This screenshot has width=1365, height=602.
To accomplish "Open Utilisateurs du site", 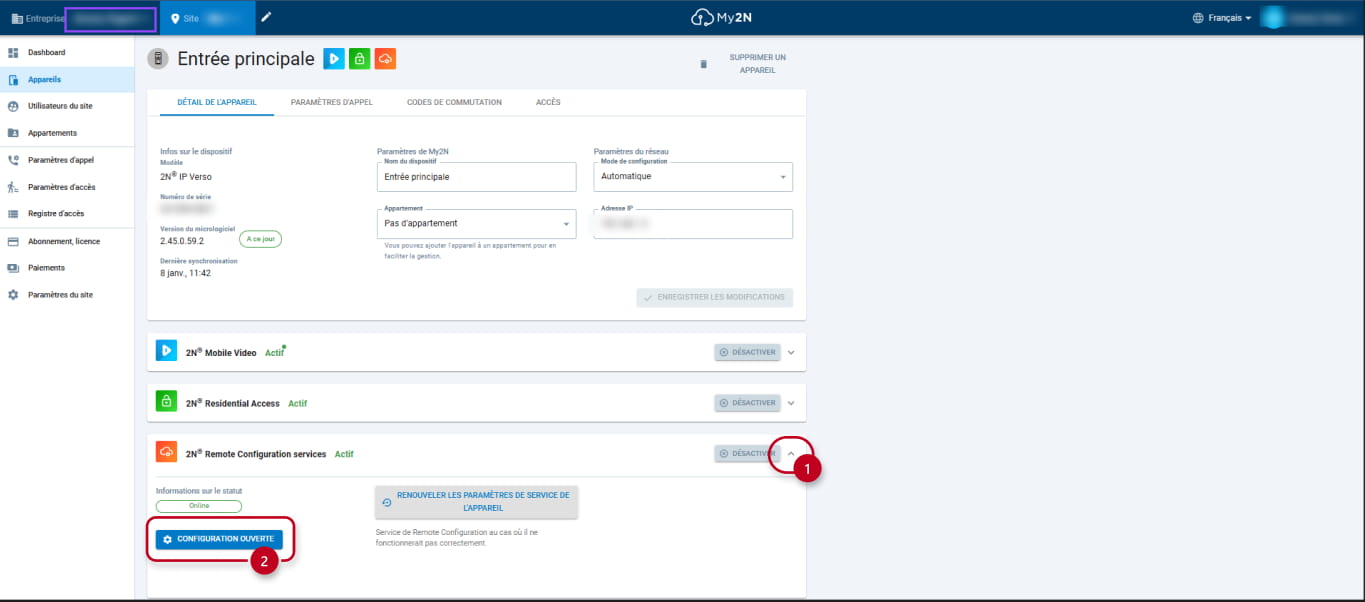I will coord(67,106).
